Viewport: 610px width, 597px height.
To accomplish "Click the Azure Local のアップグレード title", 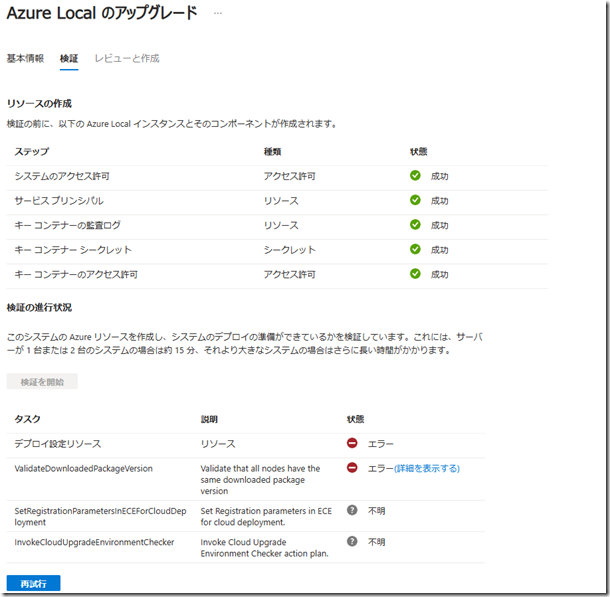I will (x=102, y=13).
